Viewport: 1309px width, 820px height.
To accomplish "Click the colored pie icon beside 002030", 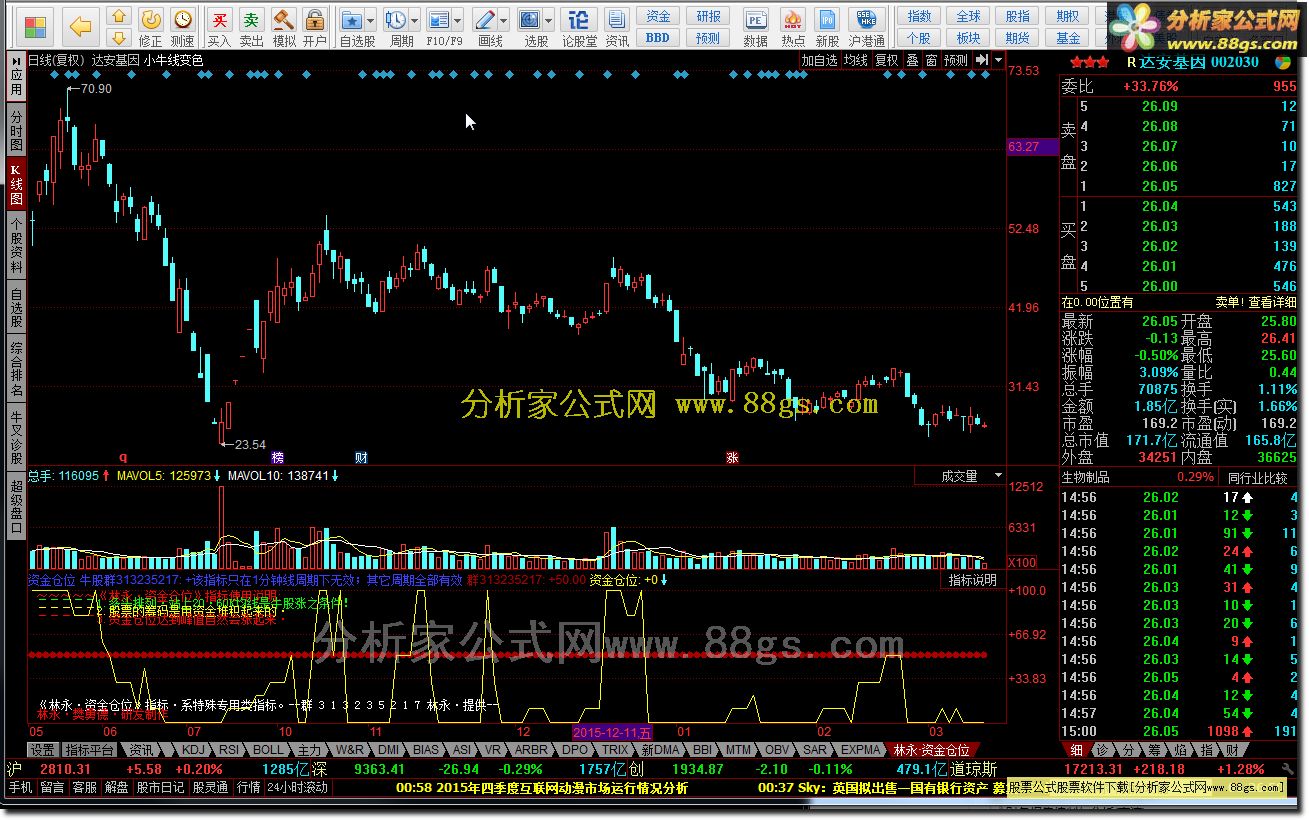I will [1282, 61].
